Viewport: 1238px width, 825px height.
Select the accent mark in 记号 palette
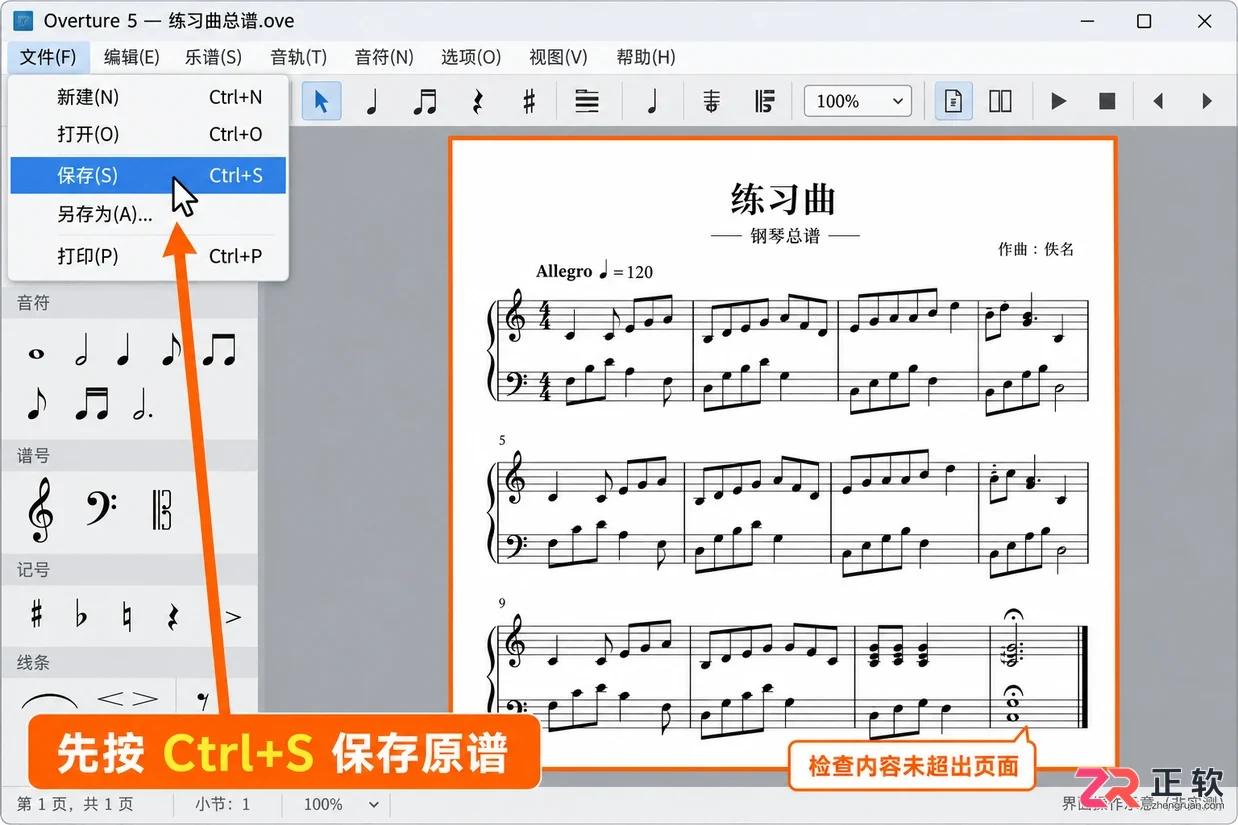(232, 617)
